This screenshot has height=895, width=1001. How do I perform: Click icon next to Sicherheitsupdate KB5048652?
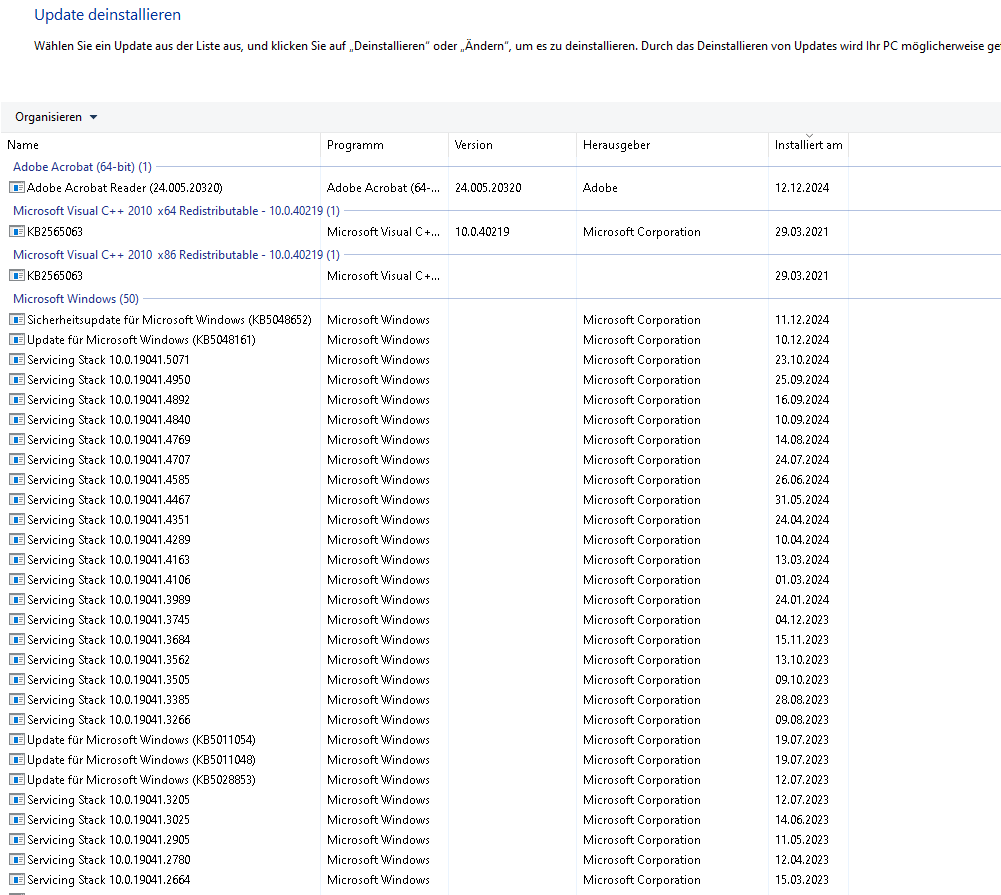click(17, 320)
